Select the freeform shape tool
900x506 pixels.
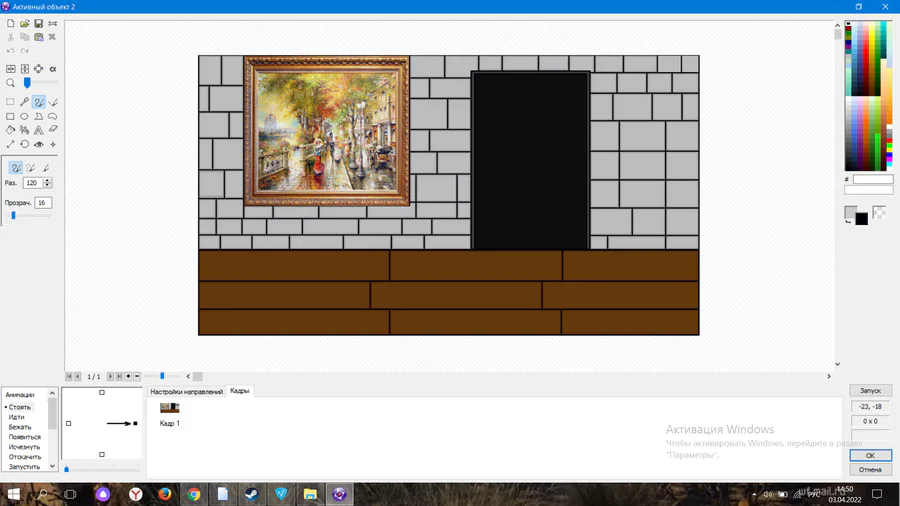pos(53,116)
